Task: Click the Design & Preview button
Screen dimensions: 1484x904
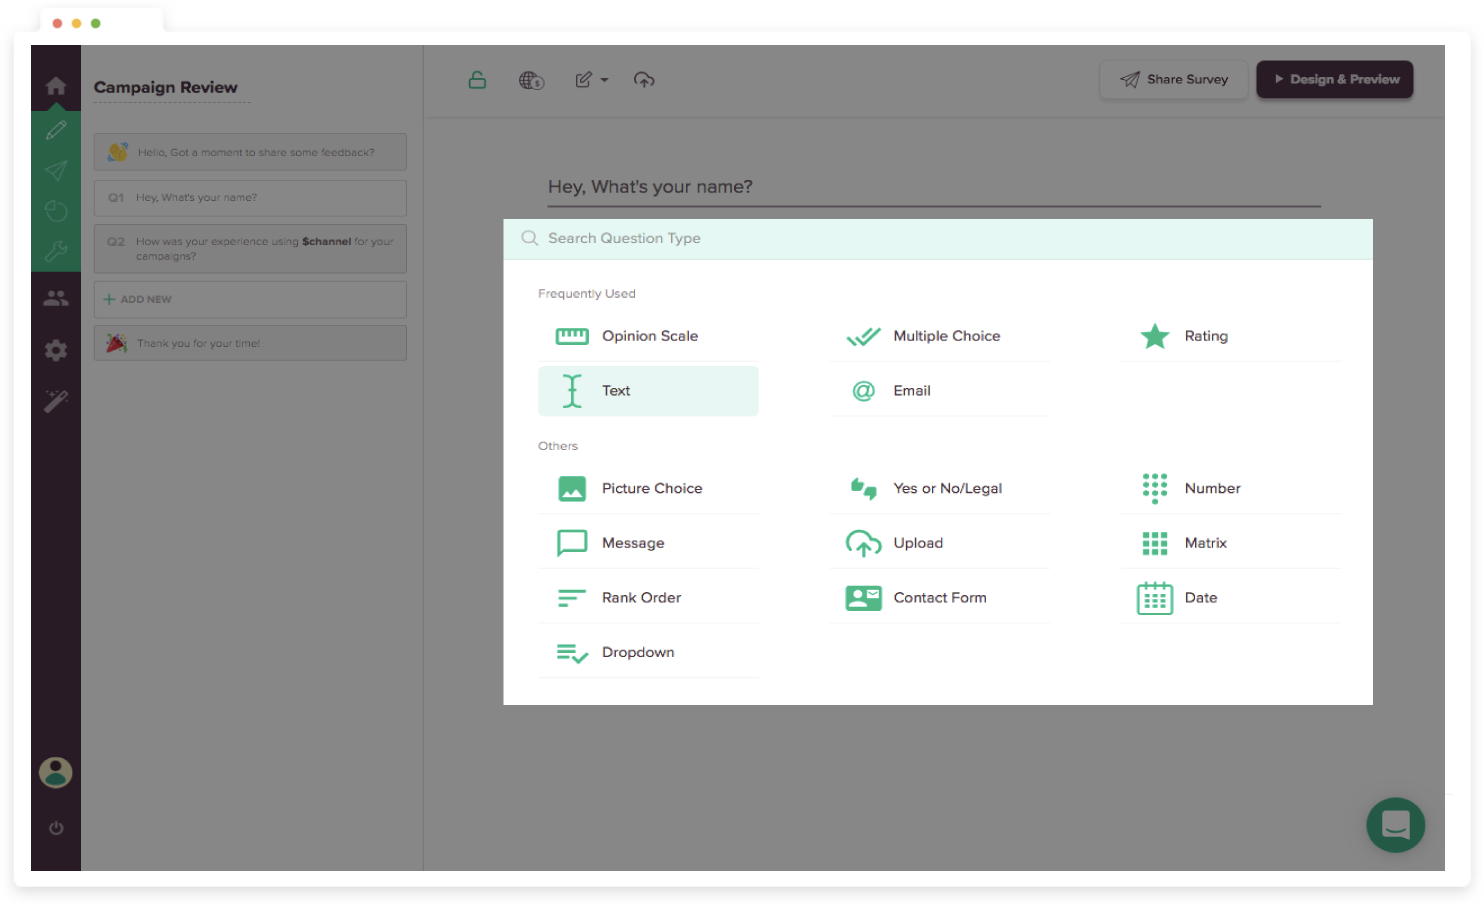Action: [1334, 79]
